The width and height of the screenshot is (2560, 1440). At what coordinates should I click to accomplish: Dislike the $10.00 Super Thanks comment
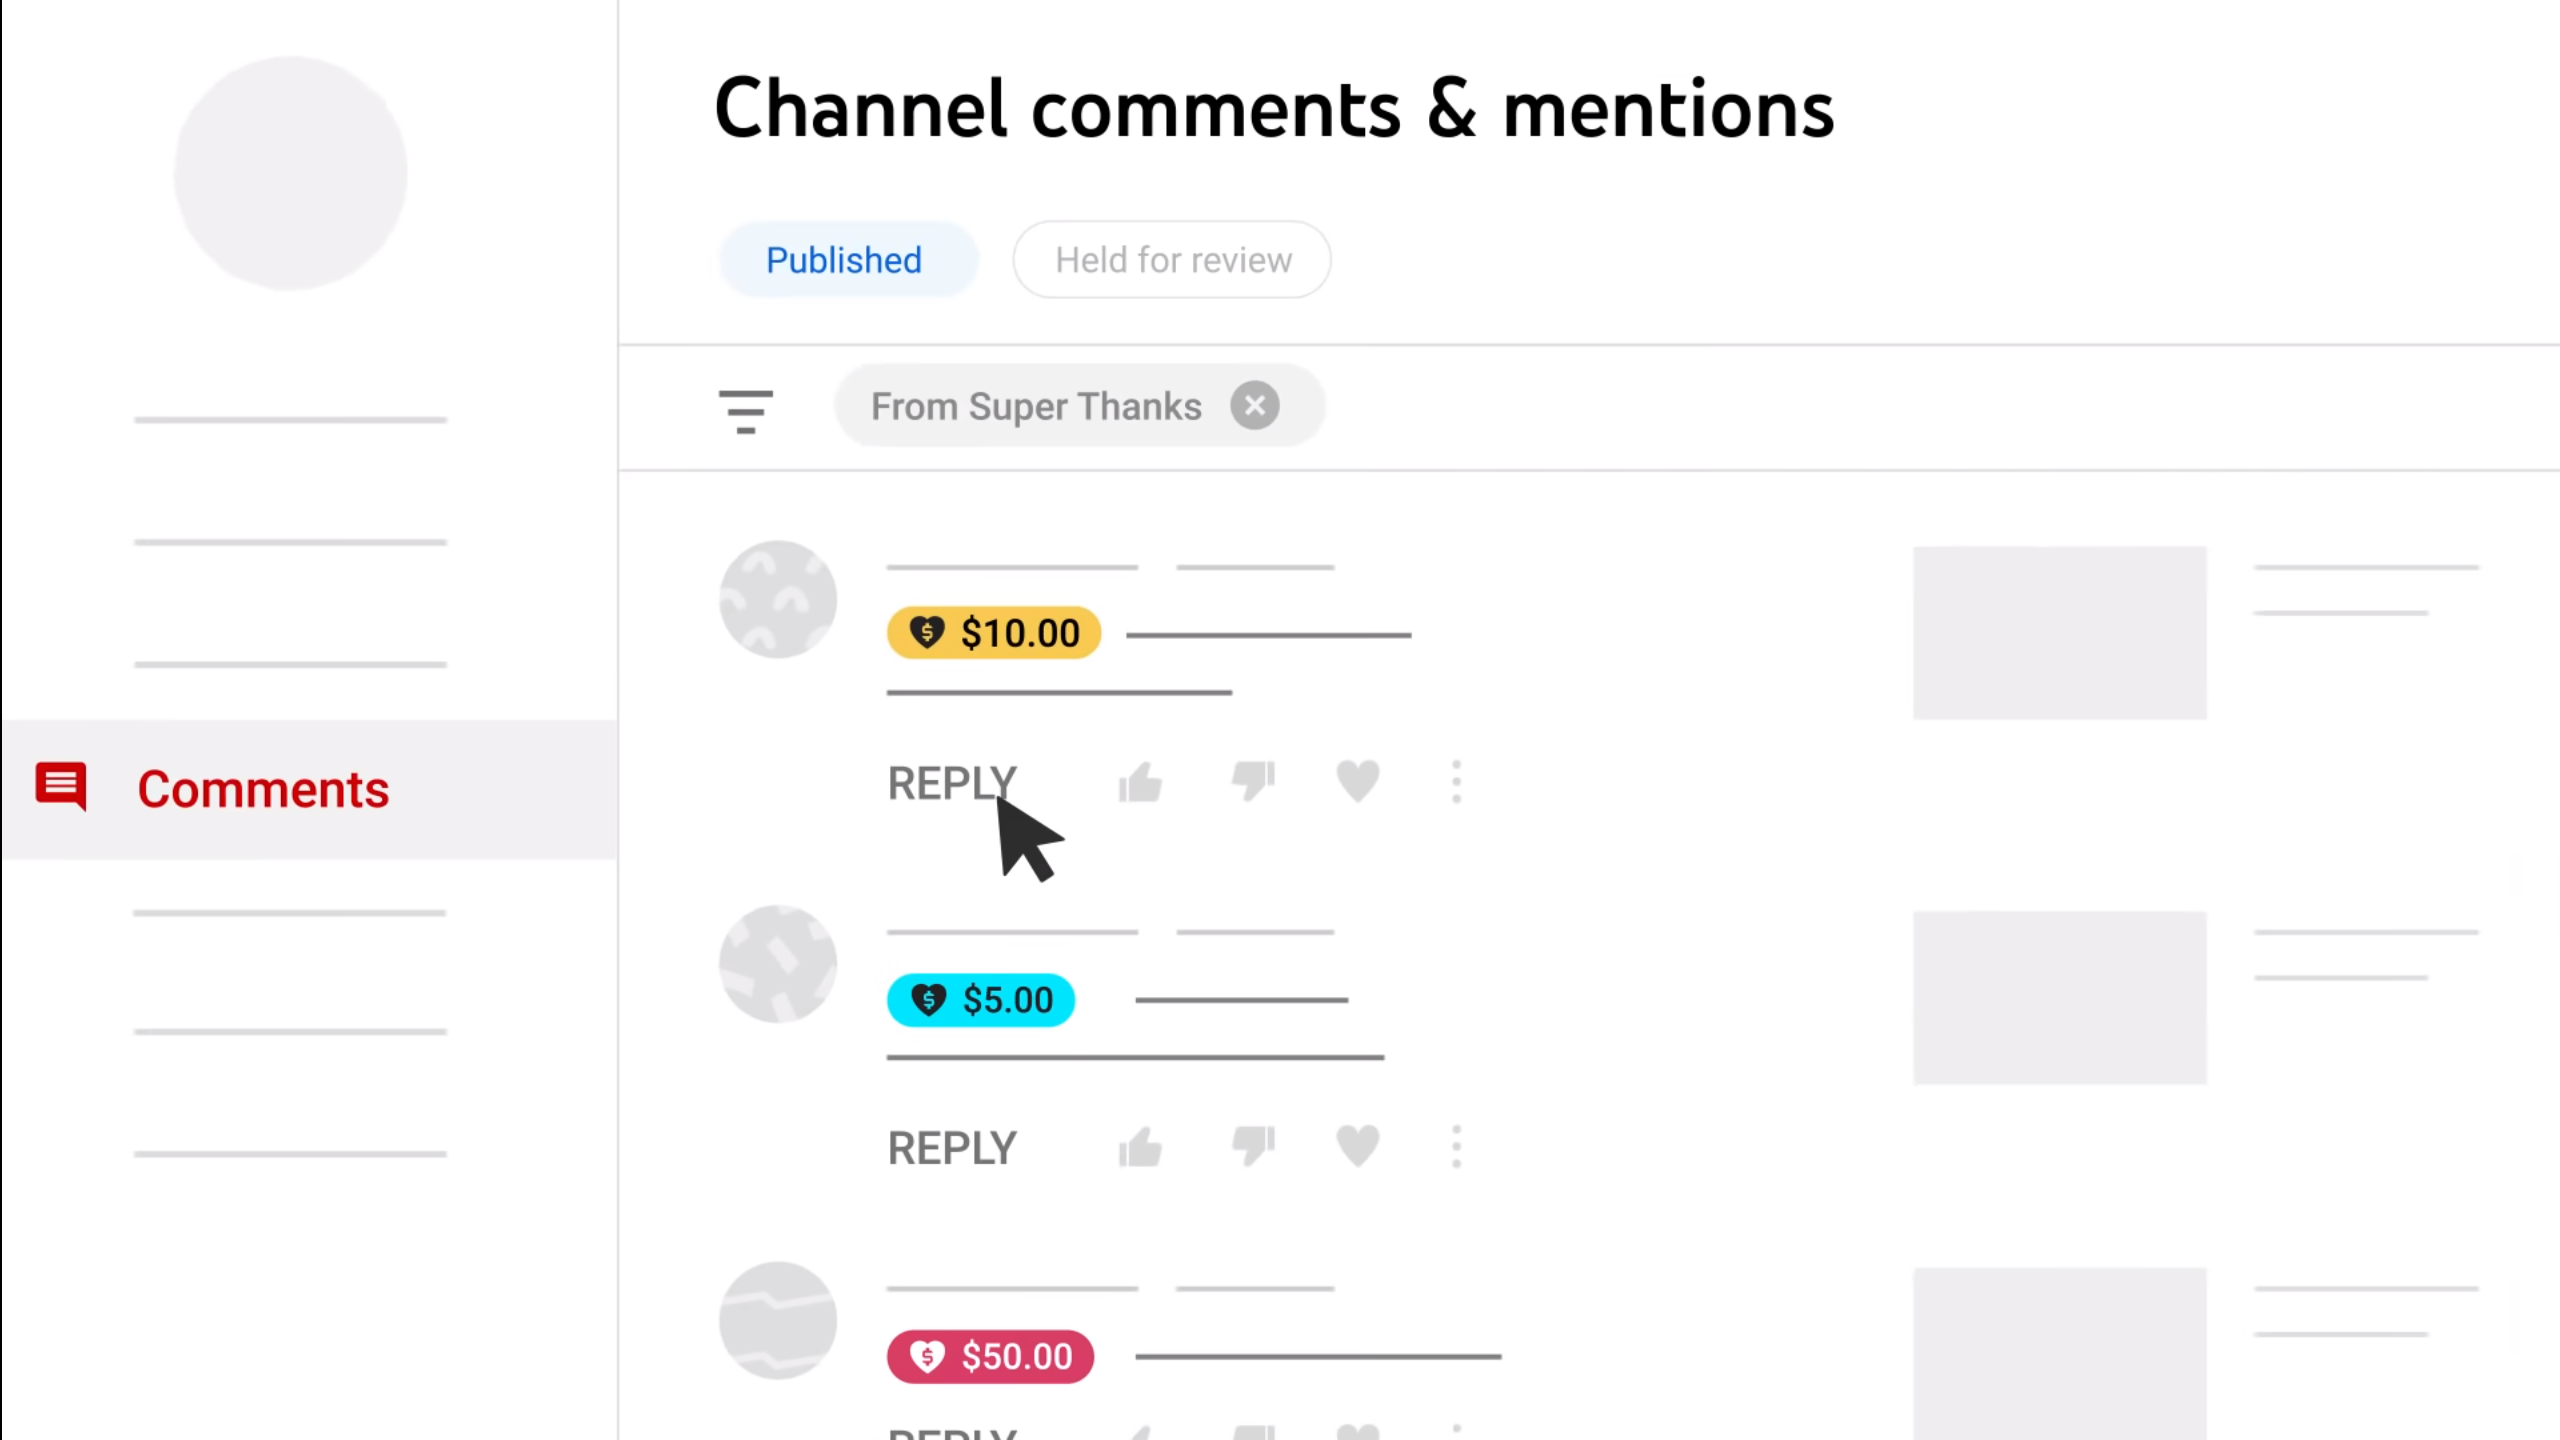[1254, 782]
